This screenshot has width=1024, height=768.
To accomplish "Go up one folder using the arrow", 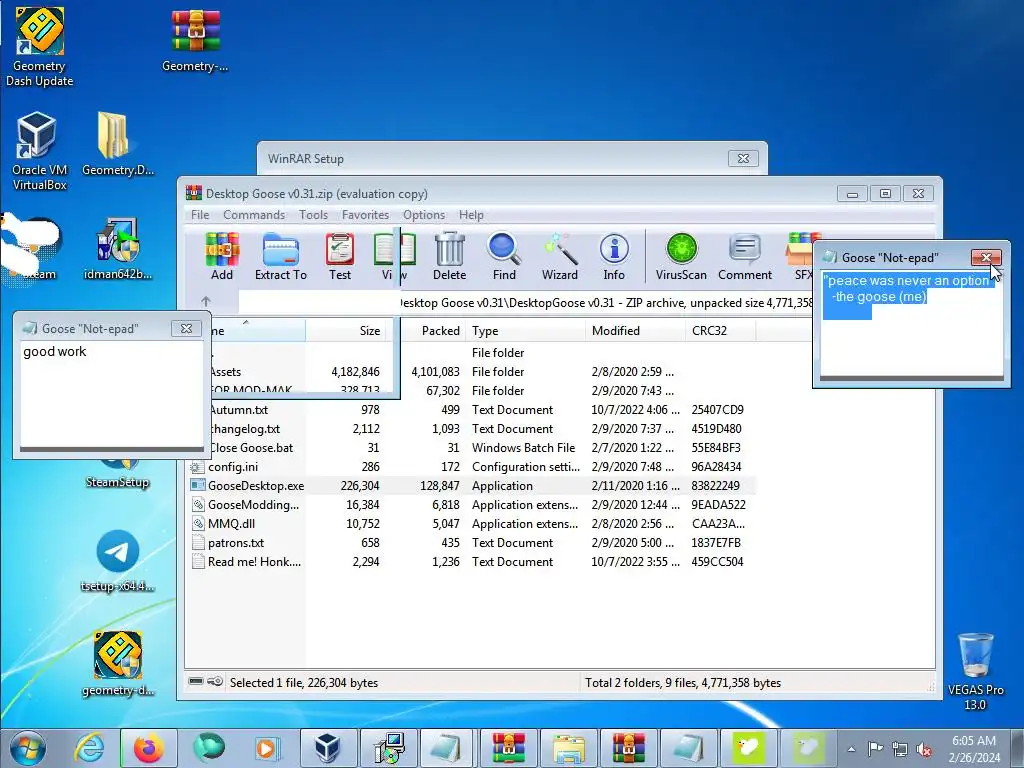I will [x=206, y=302].
